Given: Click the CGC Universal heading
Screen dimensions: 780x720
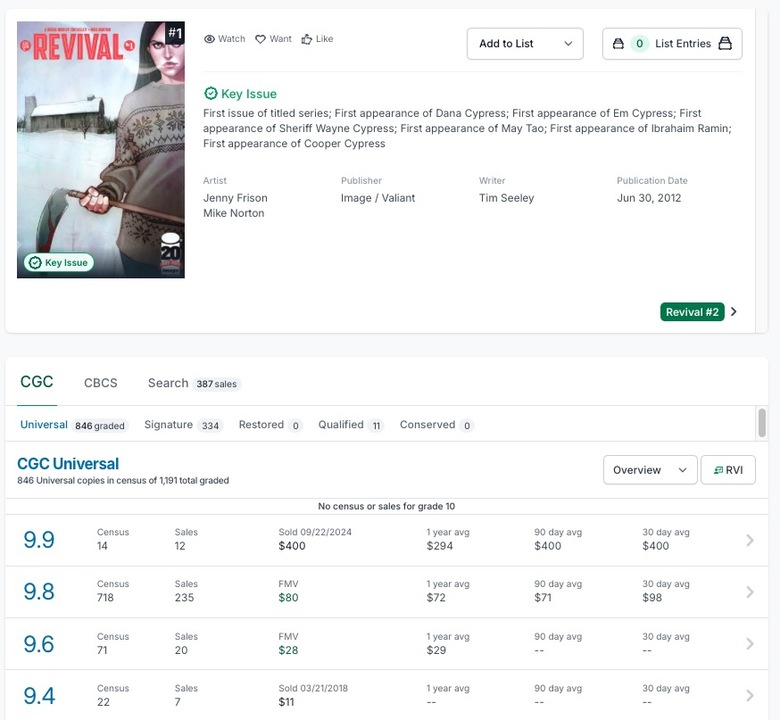Looking at the screenshot, I should pyautogui.click(x=68, y=464).
